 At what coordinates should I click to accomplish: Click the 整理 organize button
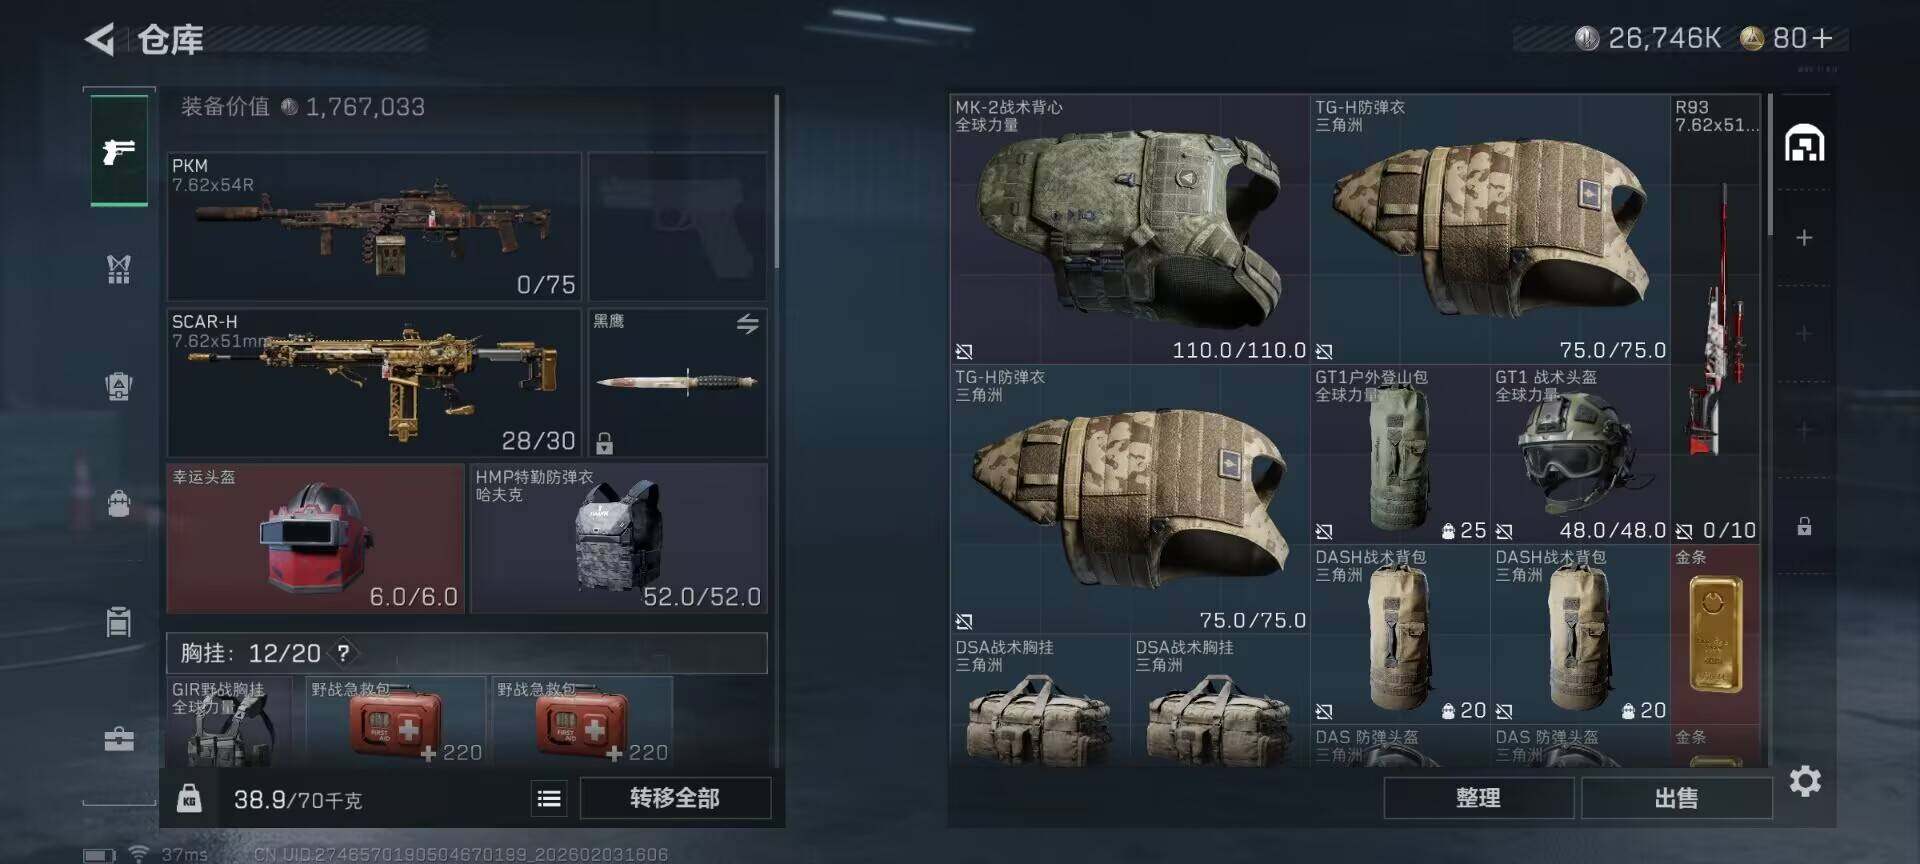point(1478,798)
